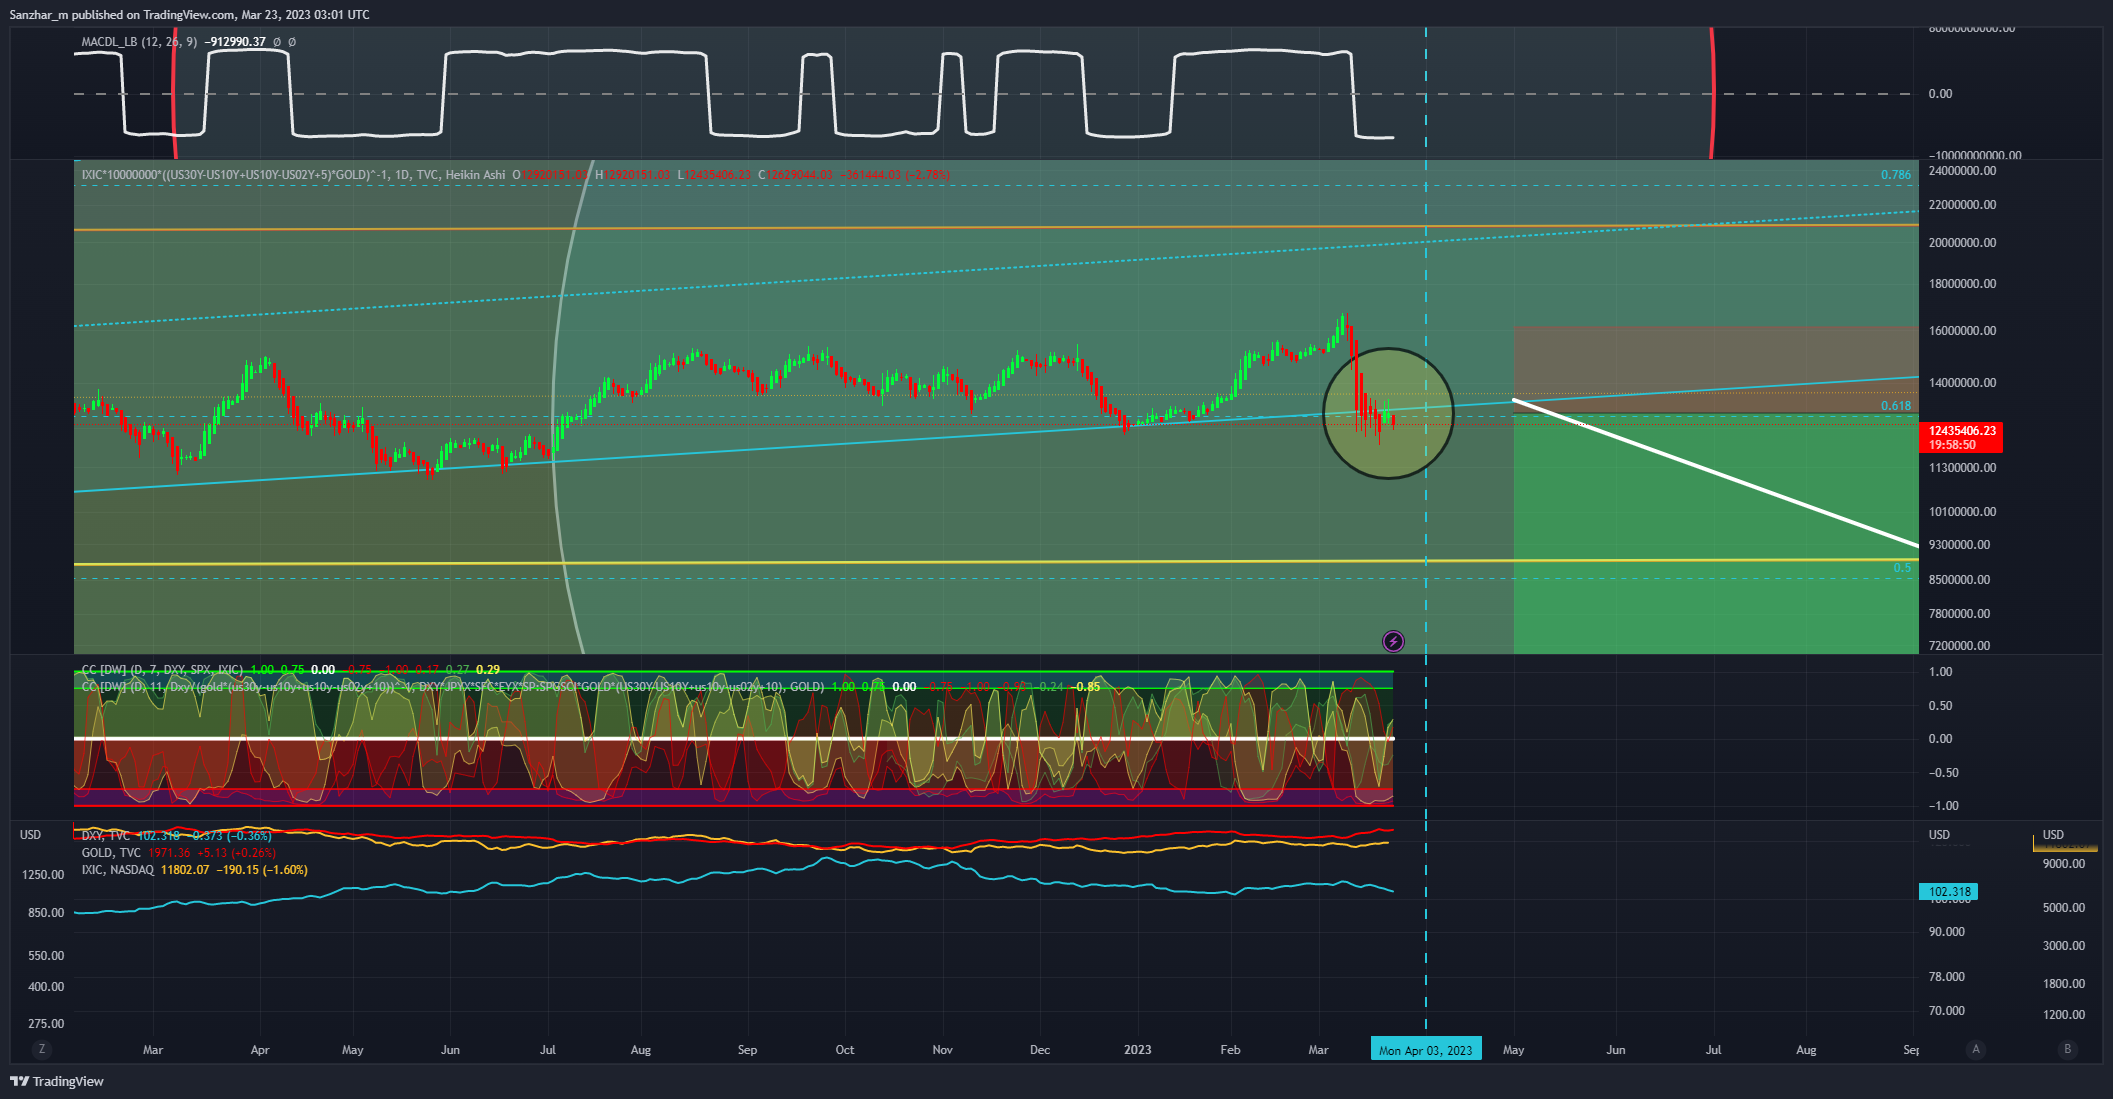Screen dimensions: 2113x1099
Task: Click the 24000000.00 price axis label
Action: click(x=1962, y=171)
